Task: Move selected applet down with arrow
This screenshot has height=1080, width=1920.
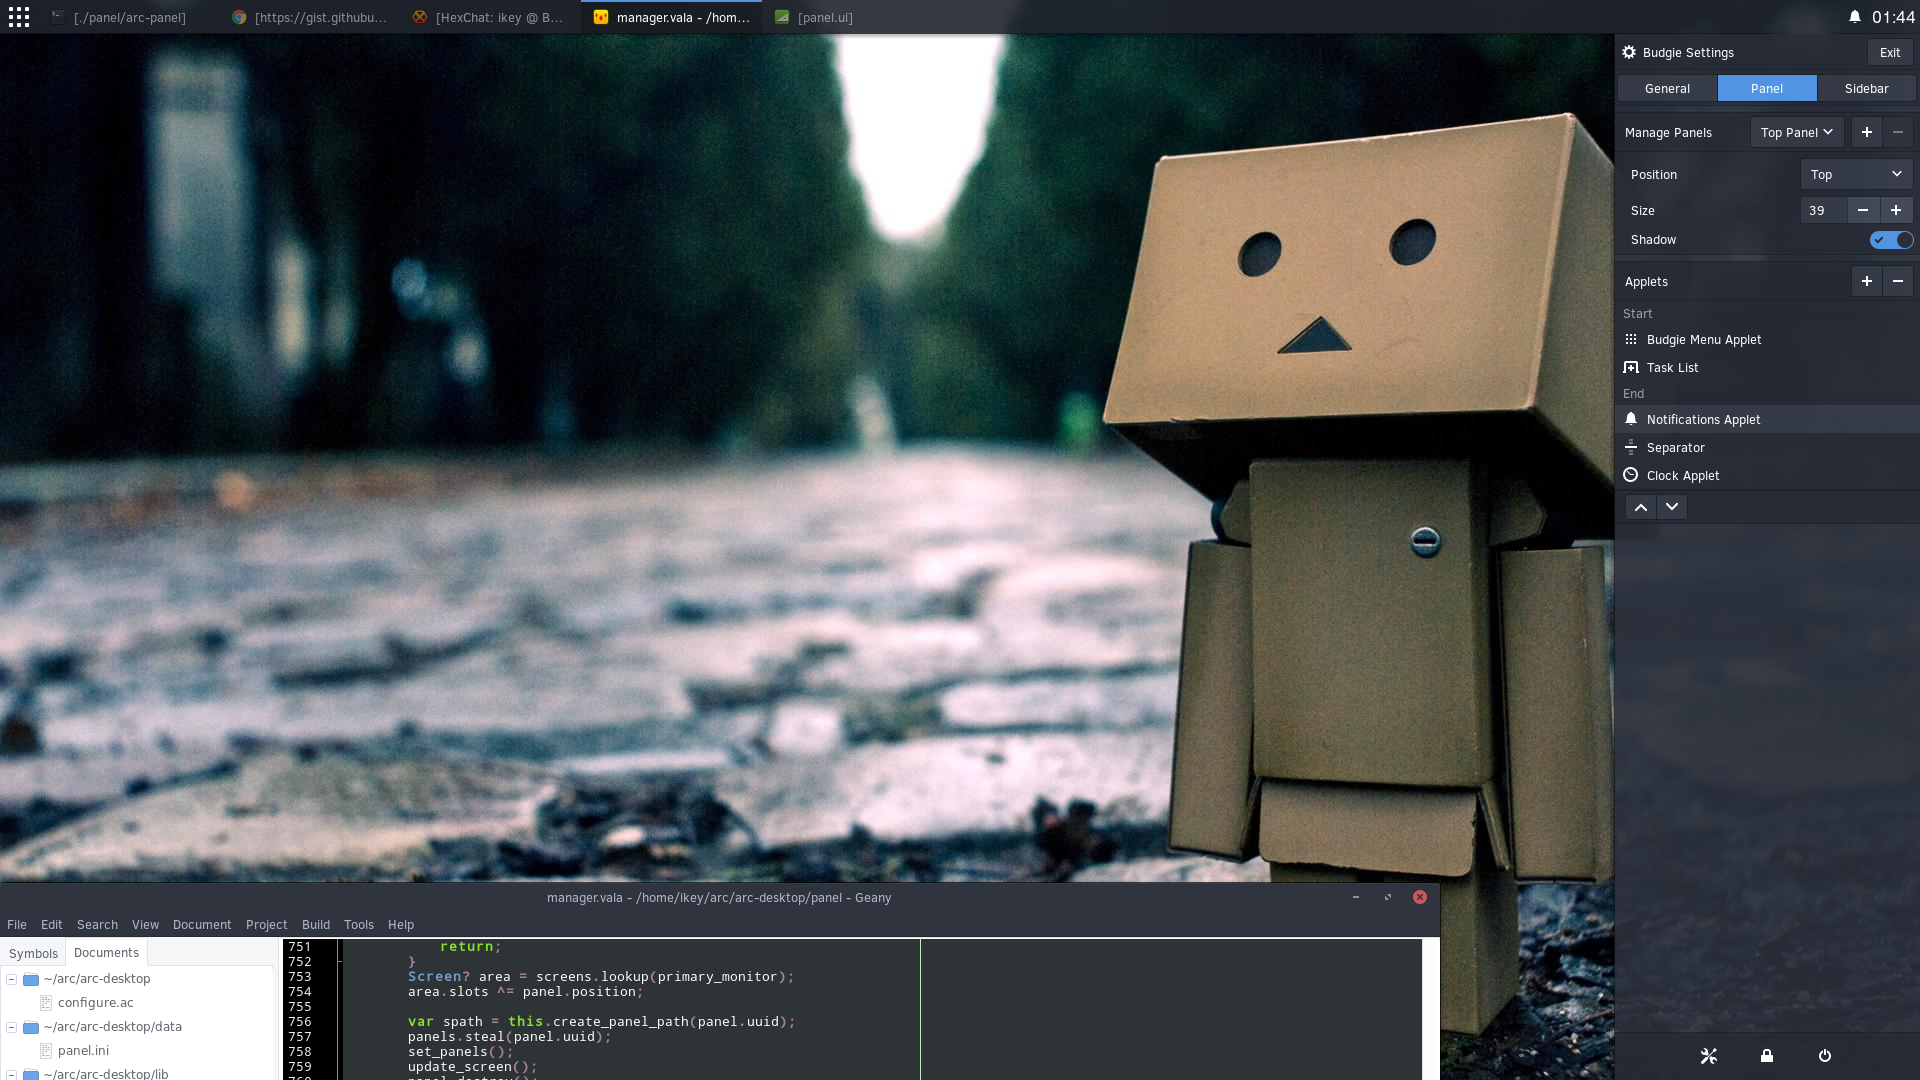Action: 1671,507
